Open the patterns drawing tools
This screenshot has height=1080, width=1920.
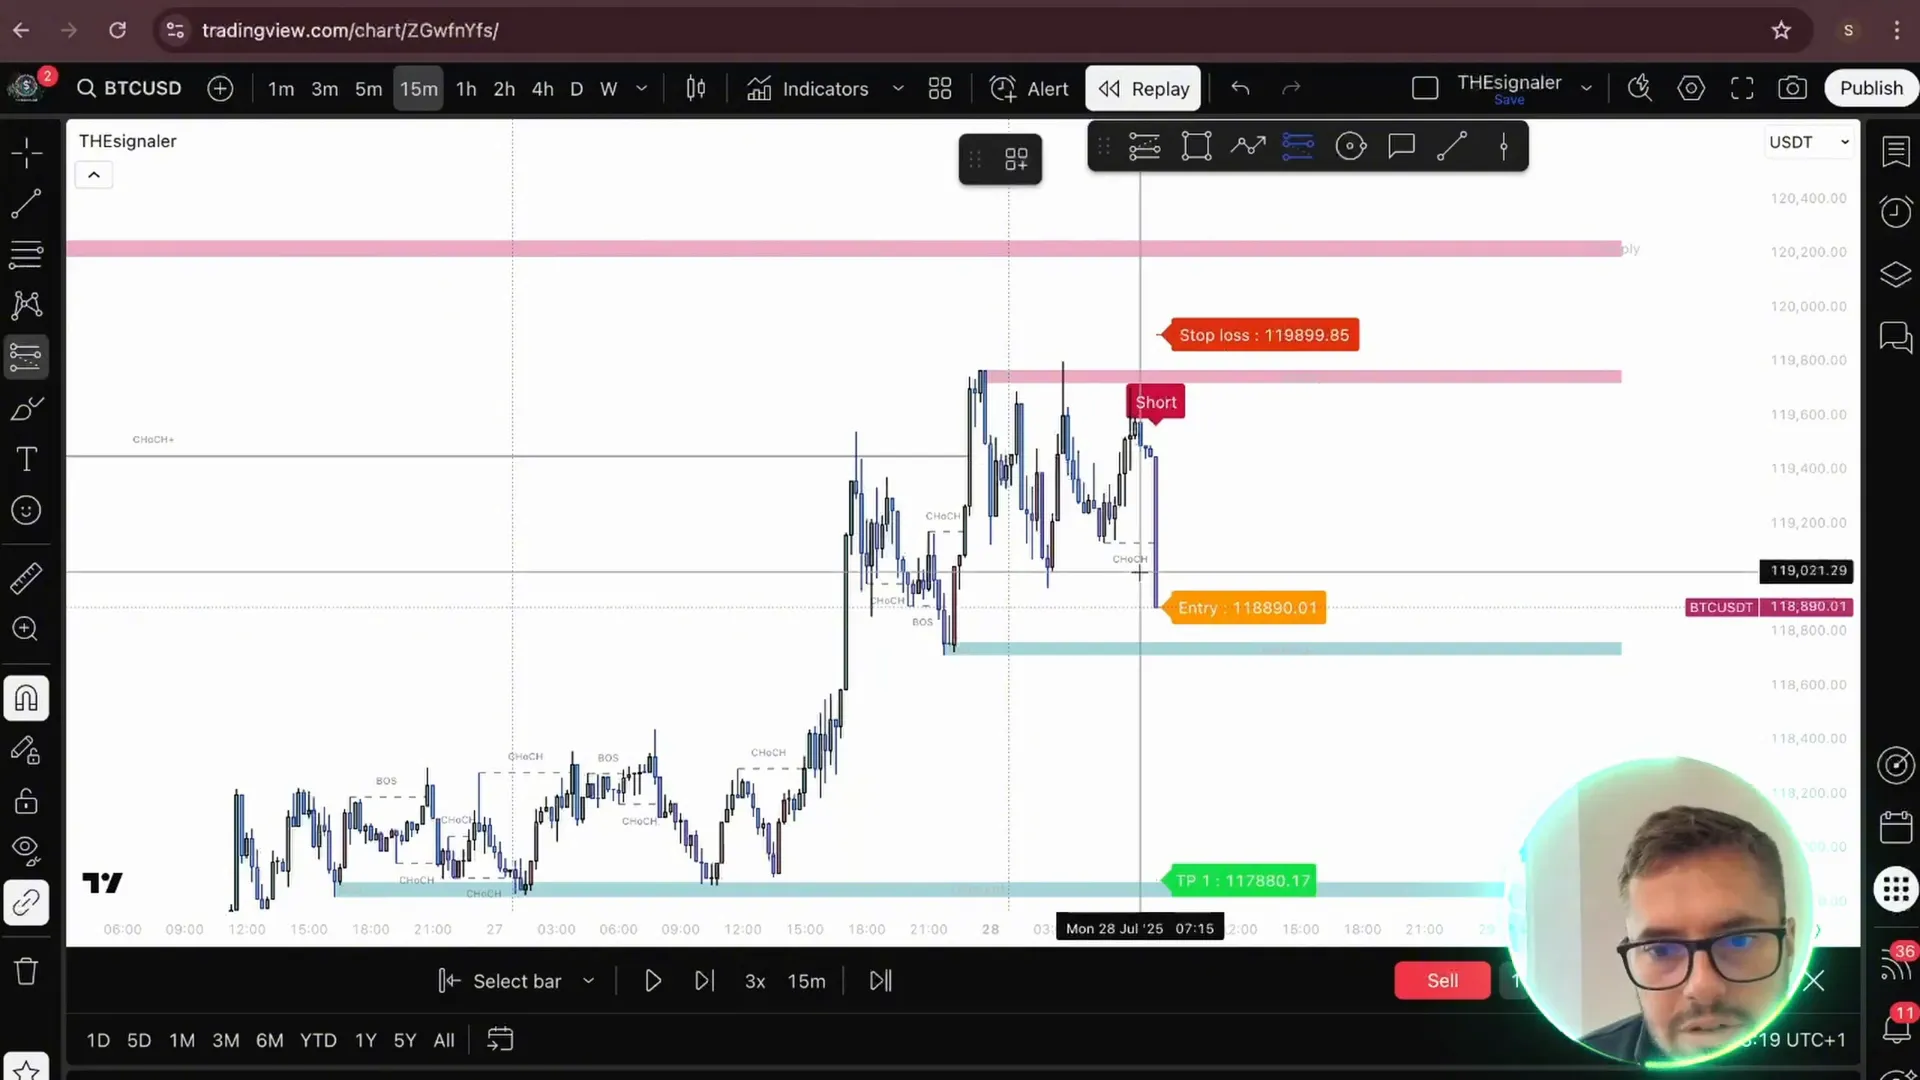(x=26, y=305)
